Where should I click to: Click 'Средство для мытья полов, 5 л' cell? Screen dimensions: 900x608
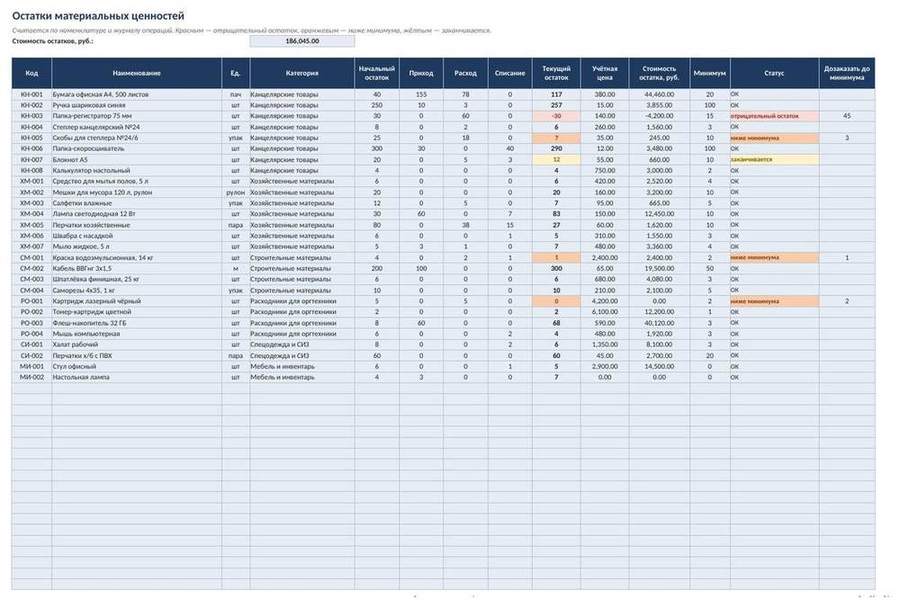(x=137, y=181)
